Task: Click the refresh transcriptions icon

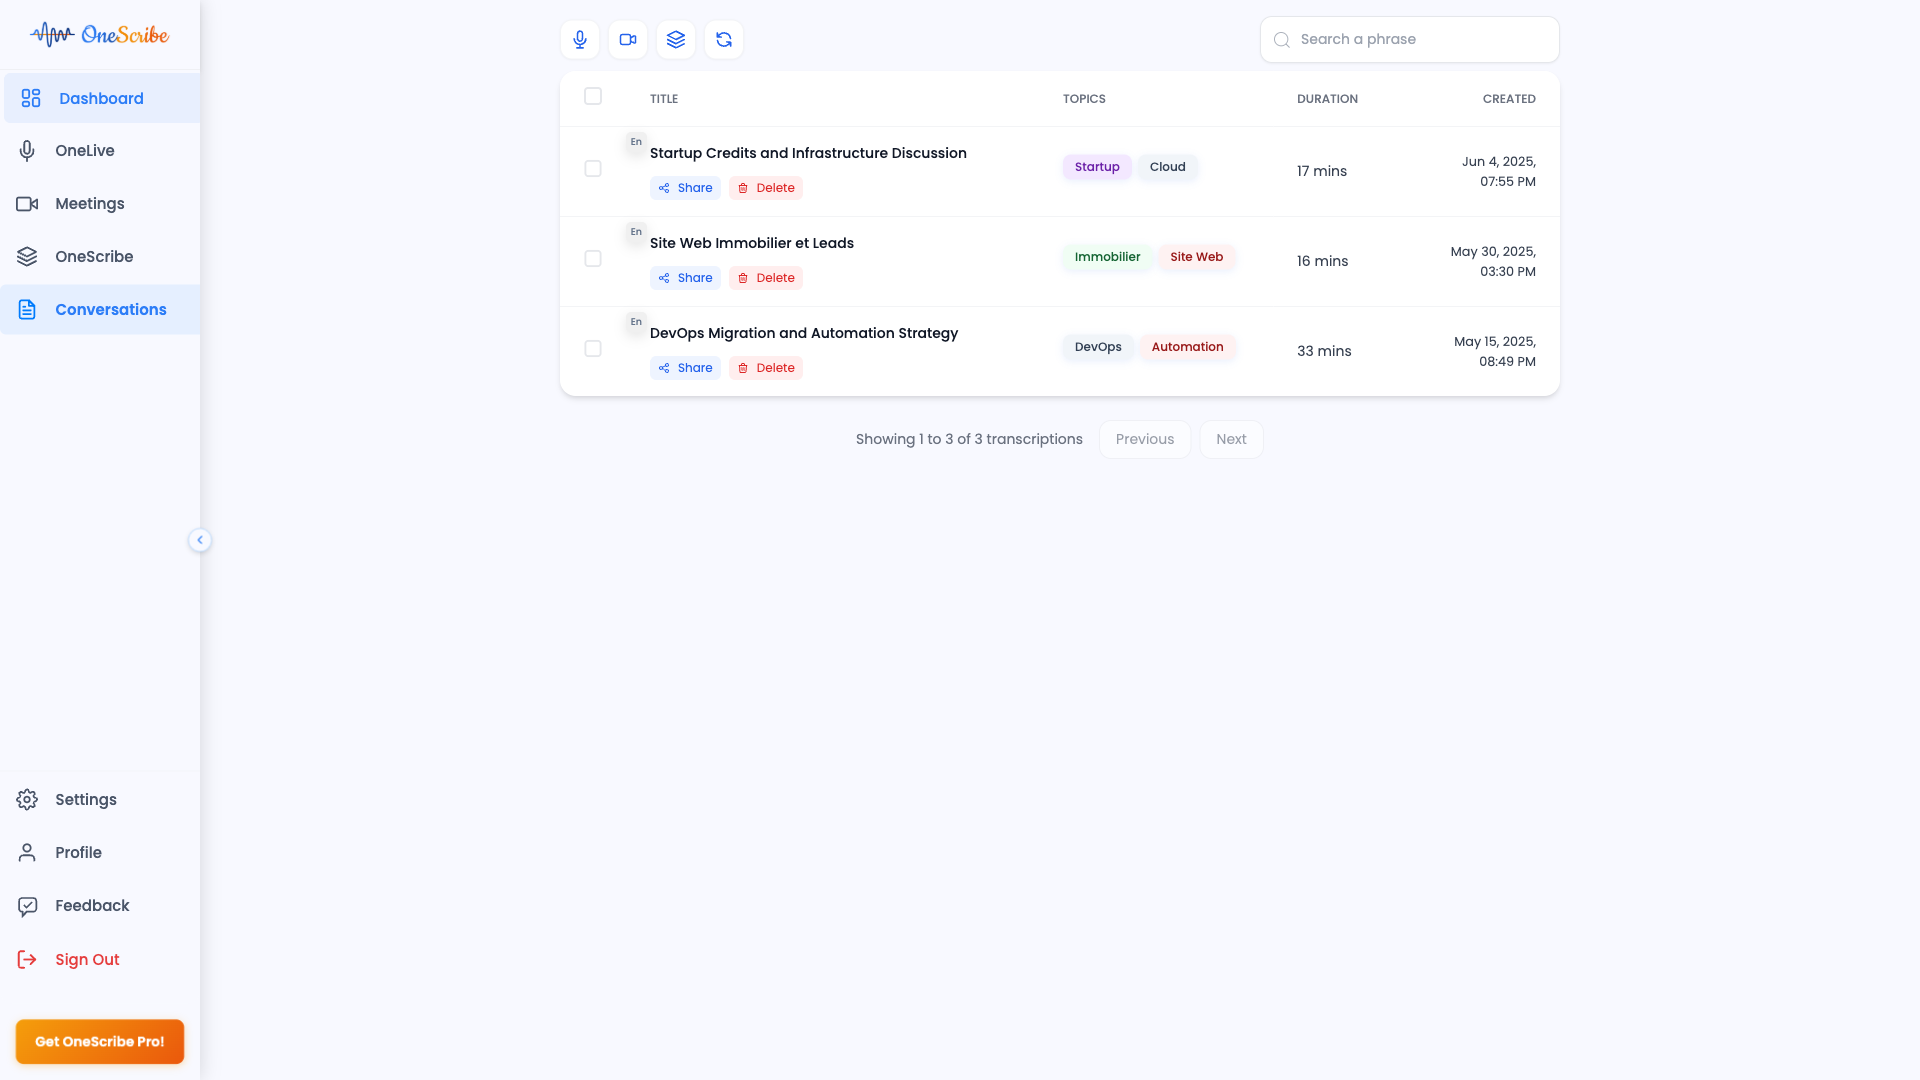Action: click(x=724, y=40)
